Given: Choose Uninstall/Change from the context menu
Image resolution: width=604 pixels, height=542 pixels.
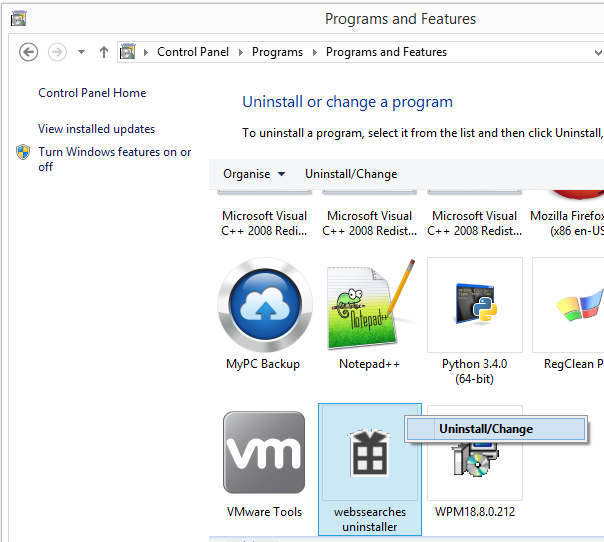Looking at the screenshot, I should (x=496, y=429).
